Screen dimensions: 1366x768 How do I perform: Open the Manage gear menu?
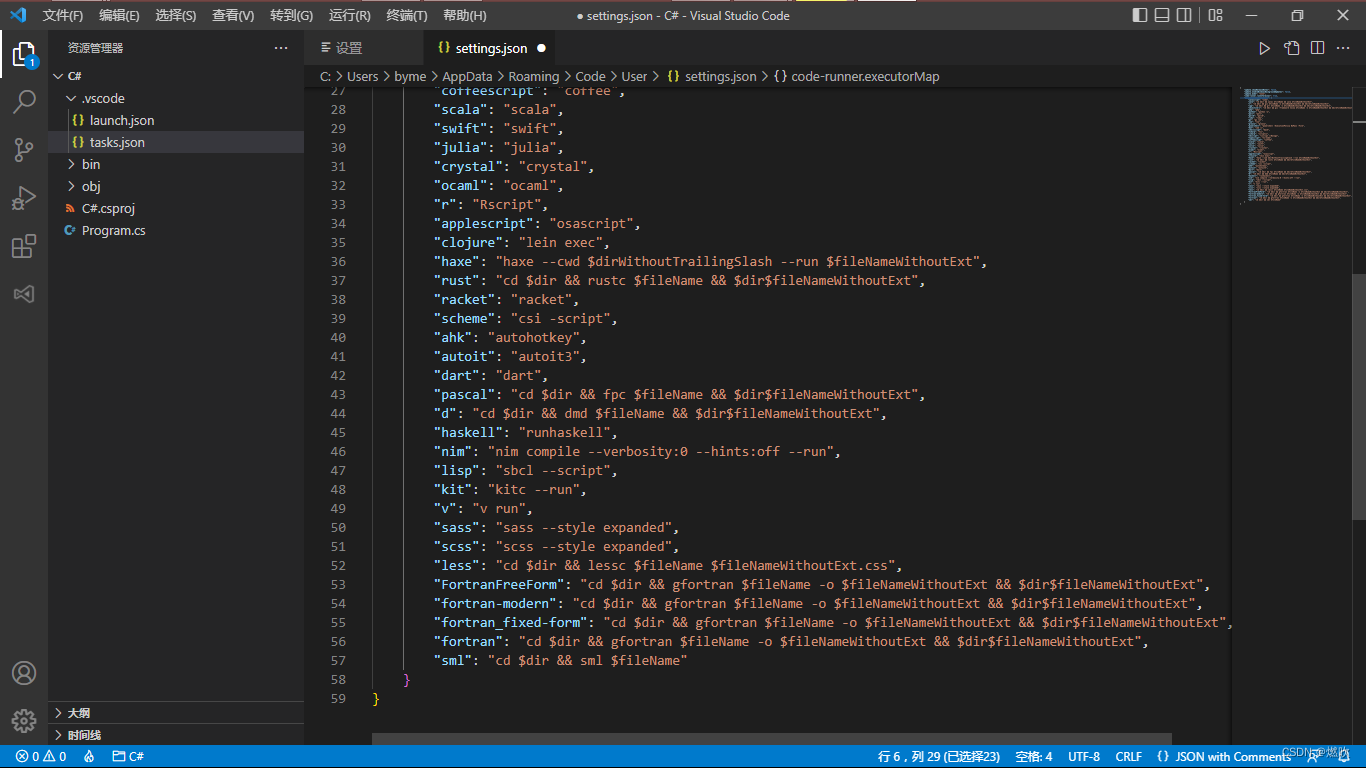(24, 720)
